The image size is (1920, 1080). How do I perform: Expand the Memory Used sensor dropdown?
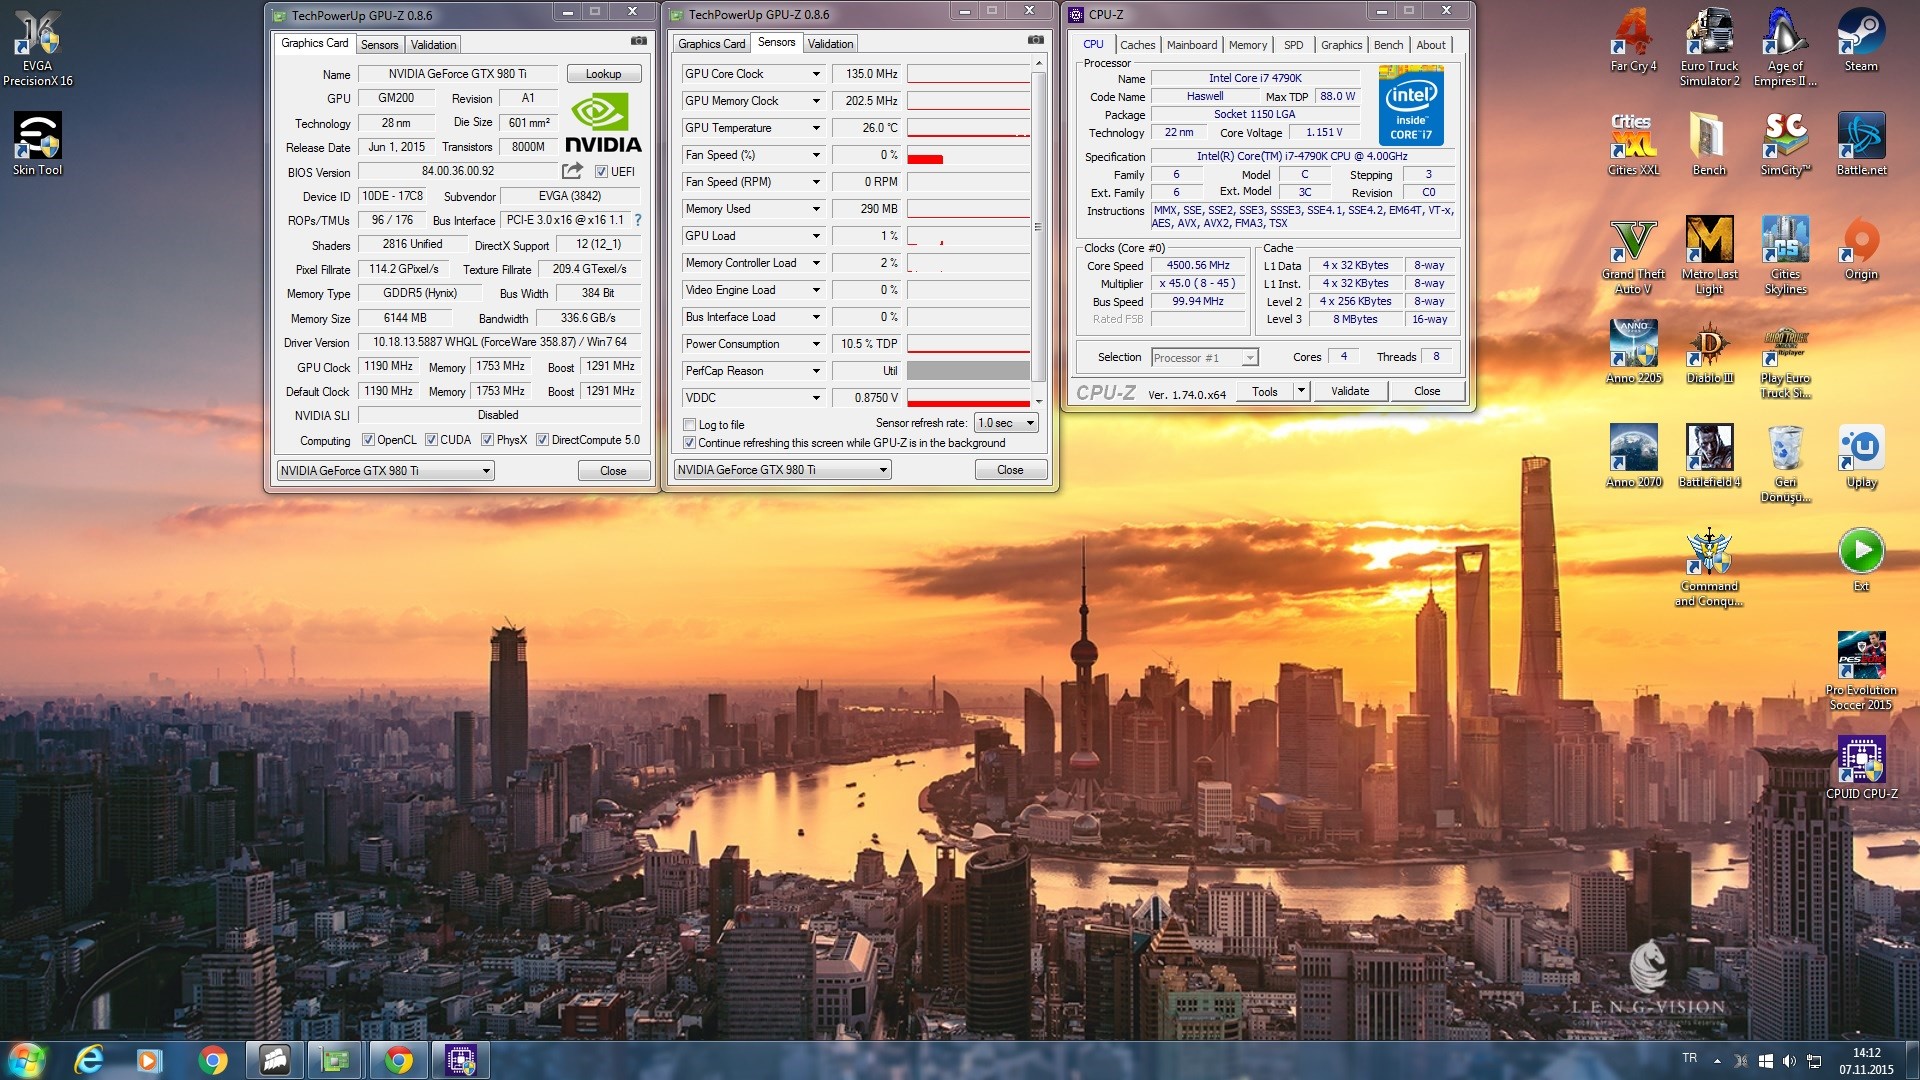[816, 209]
